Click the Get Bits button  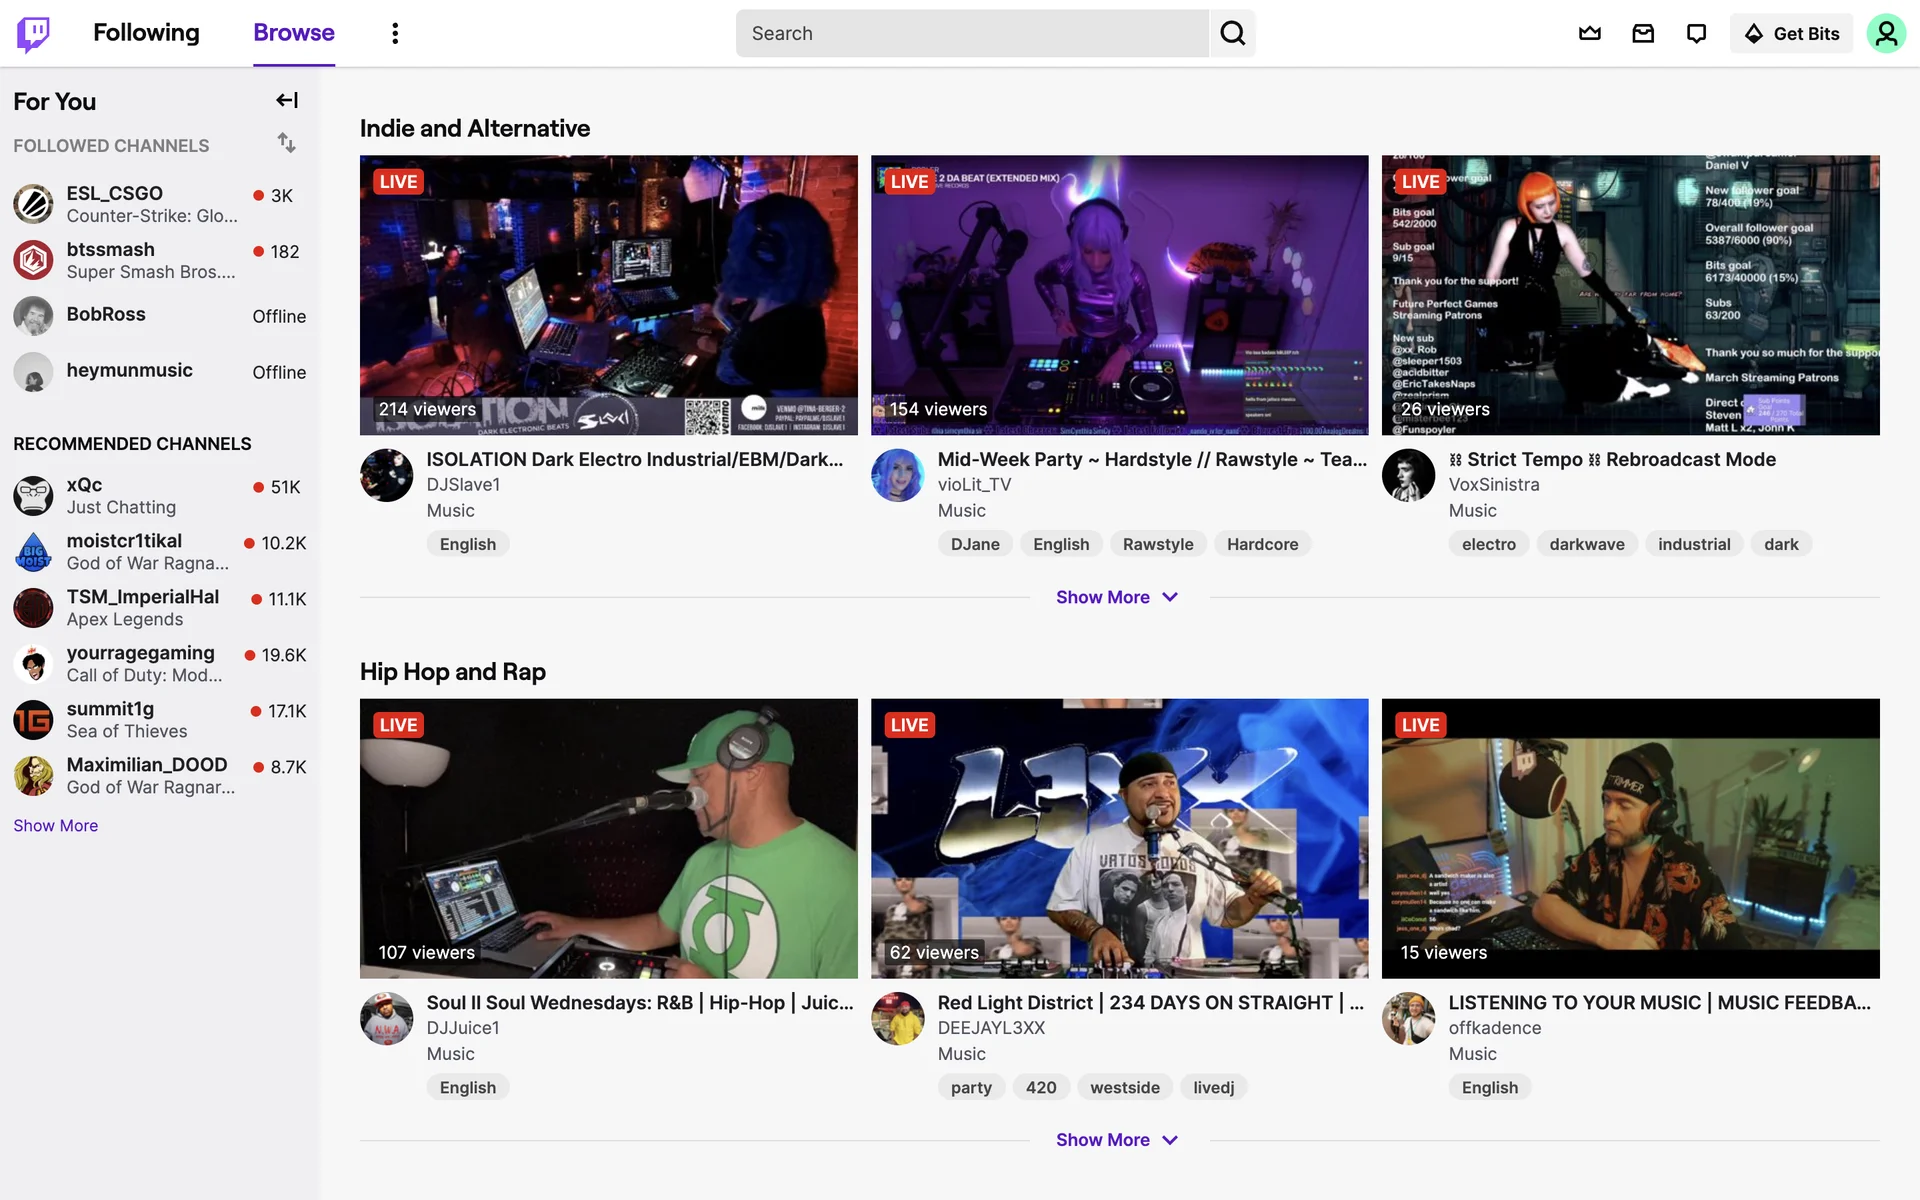click(x=1791, y=33)
